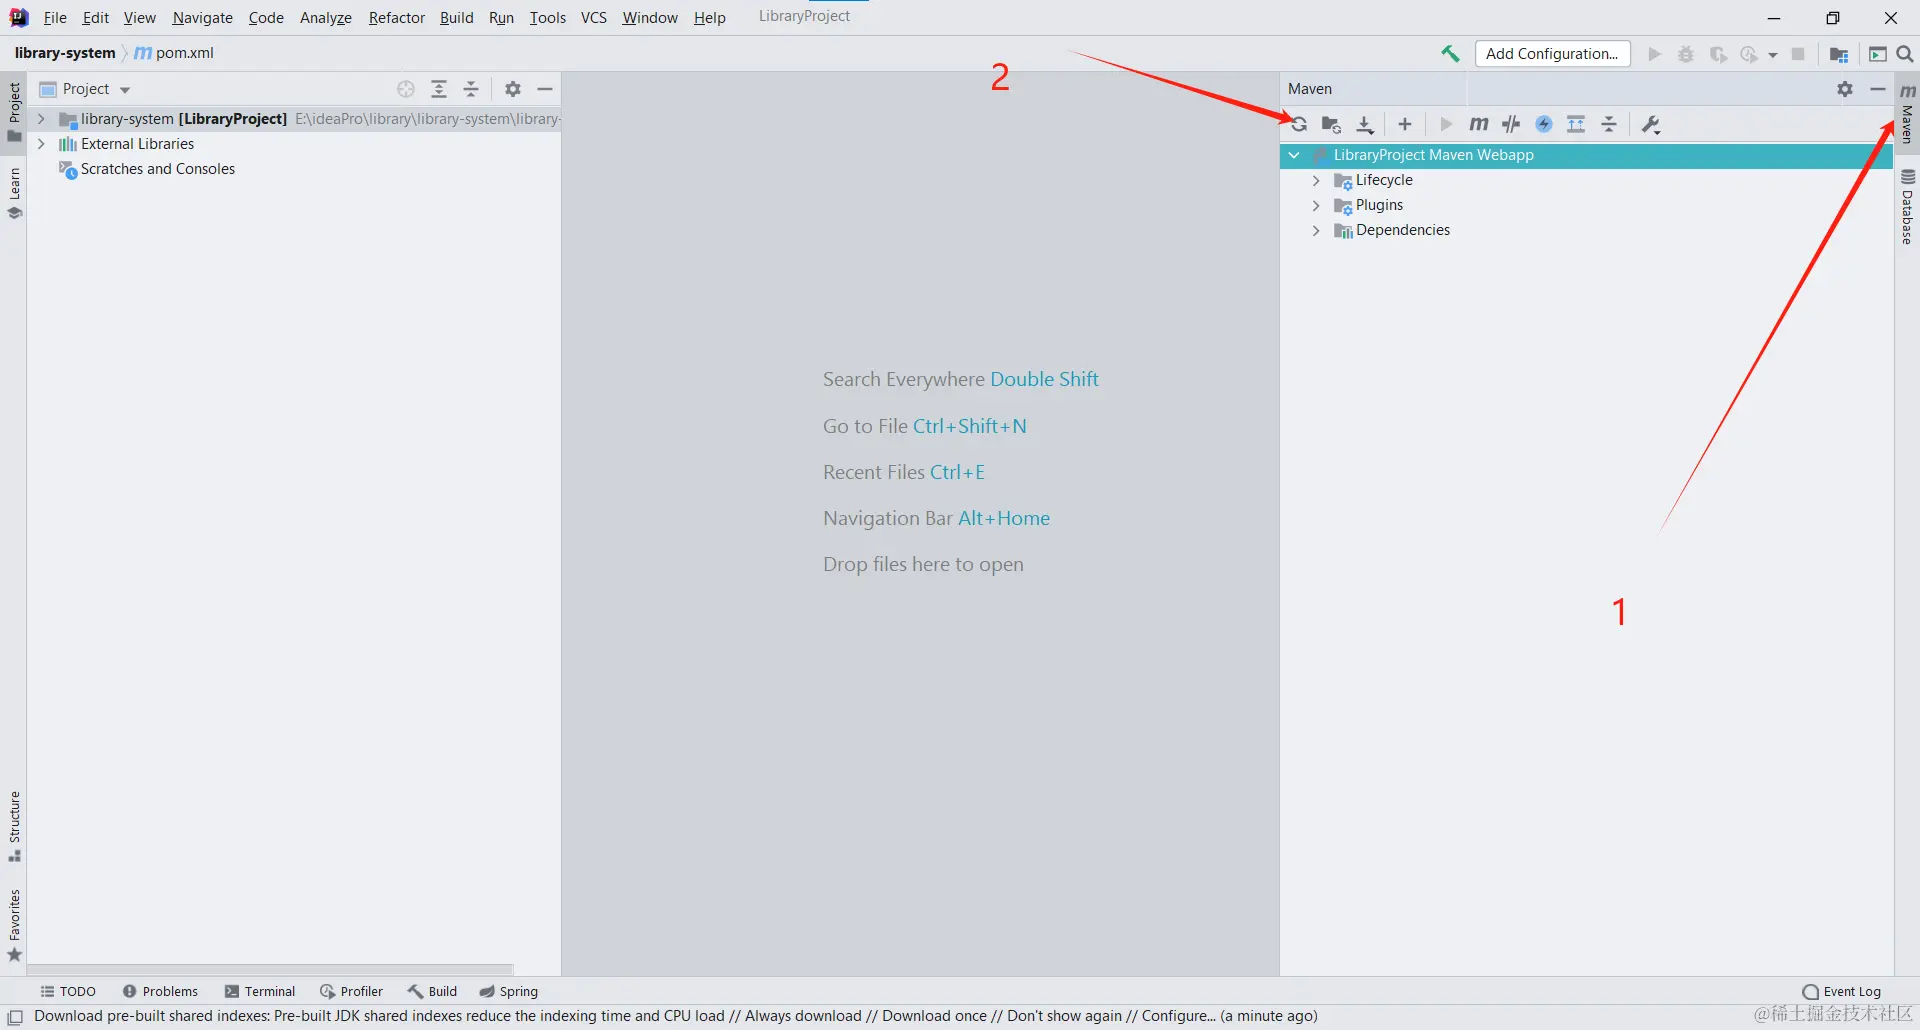Hide the Project tool window
Screen dimensions: 1920x1030
[545, 89]
